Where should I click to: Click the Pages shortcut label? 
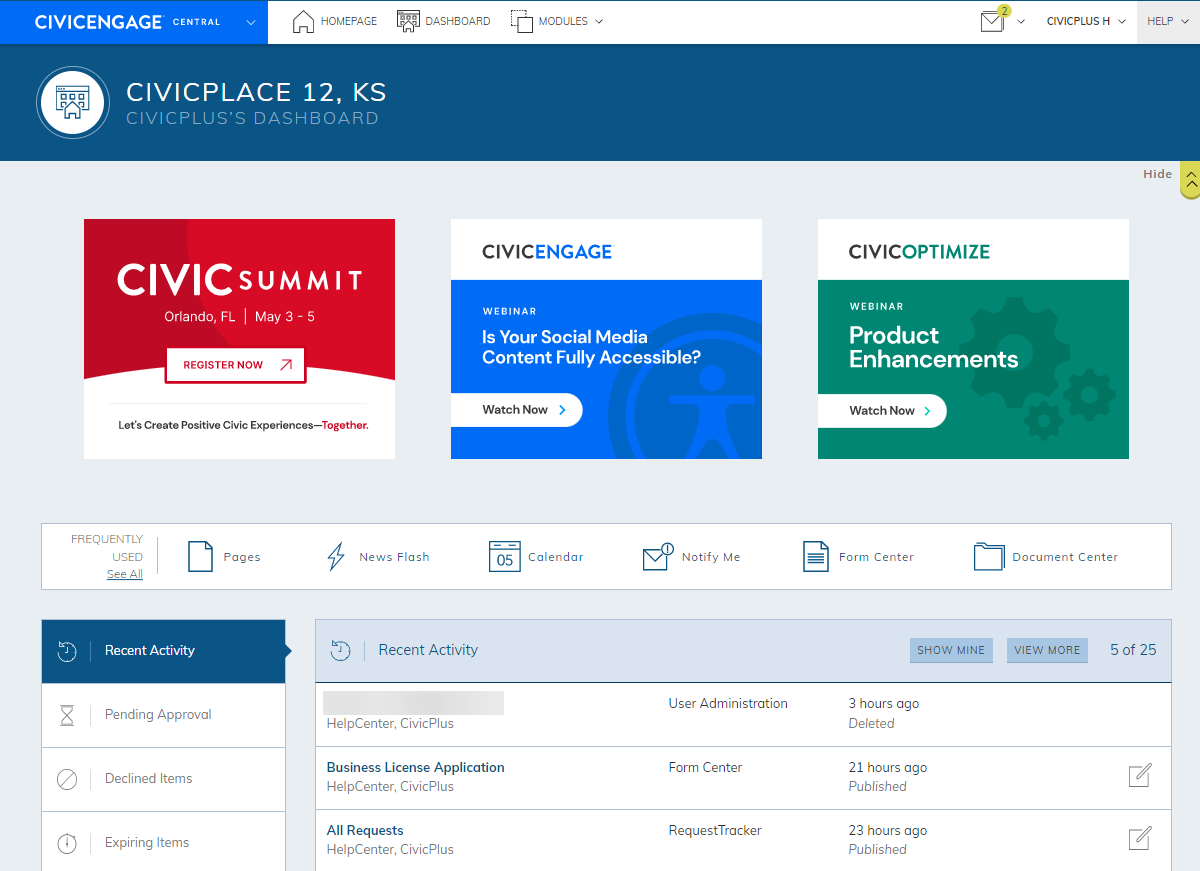[242, 557]
